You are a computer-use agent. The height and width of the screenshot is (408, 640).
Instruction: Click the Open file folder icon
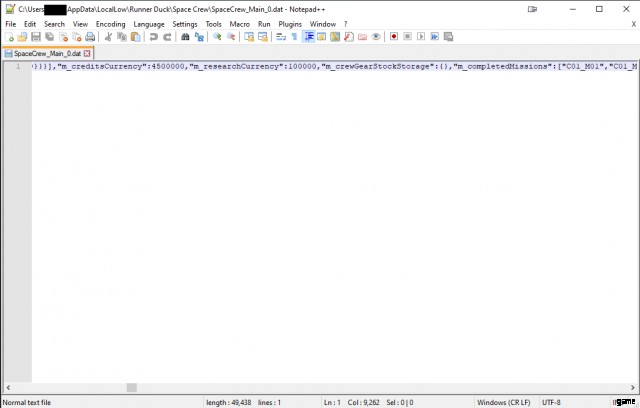click(x=22, y=37)
